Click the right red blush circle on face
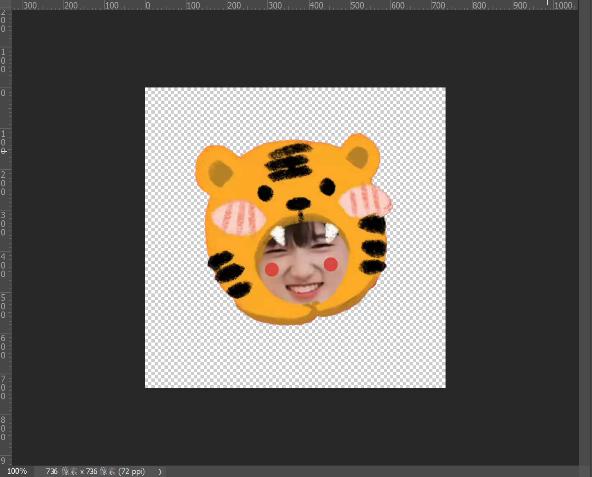The width and height of the screenshot is (592, 477). click(330, 264)
